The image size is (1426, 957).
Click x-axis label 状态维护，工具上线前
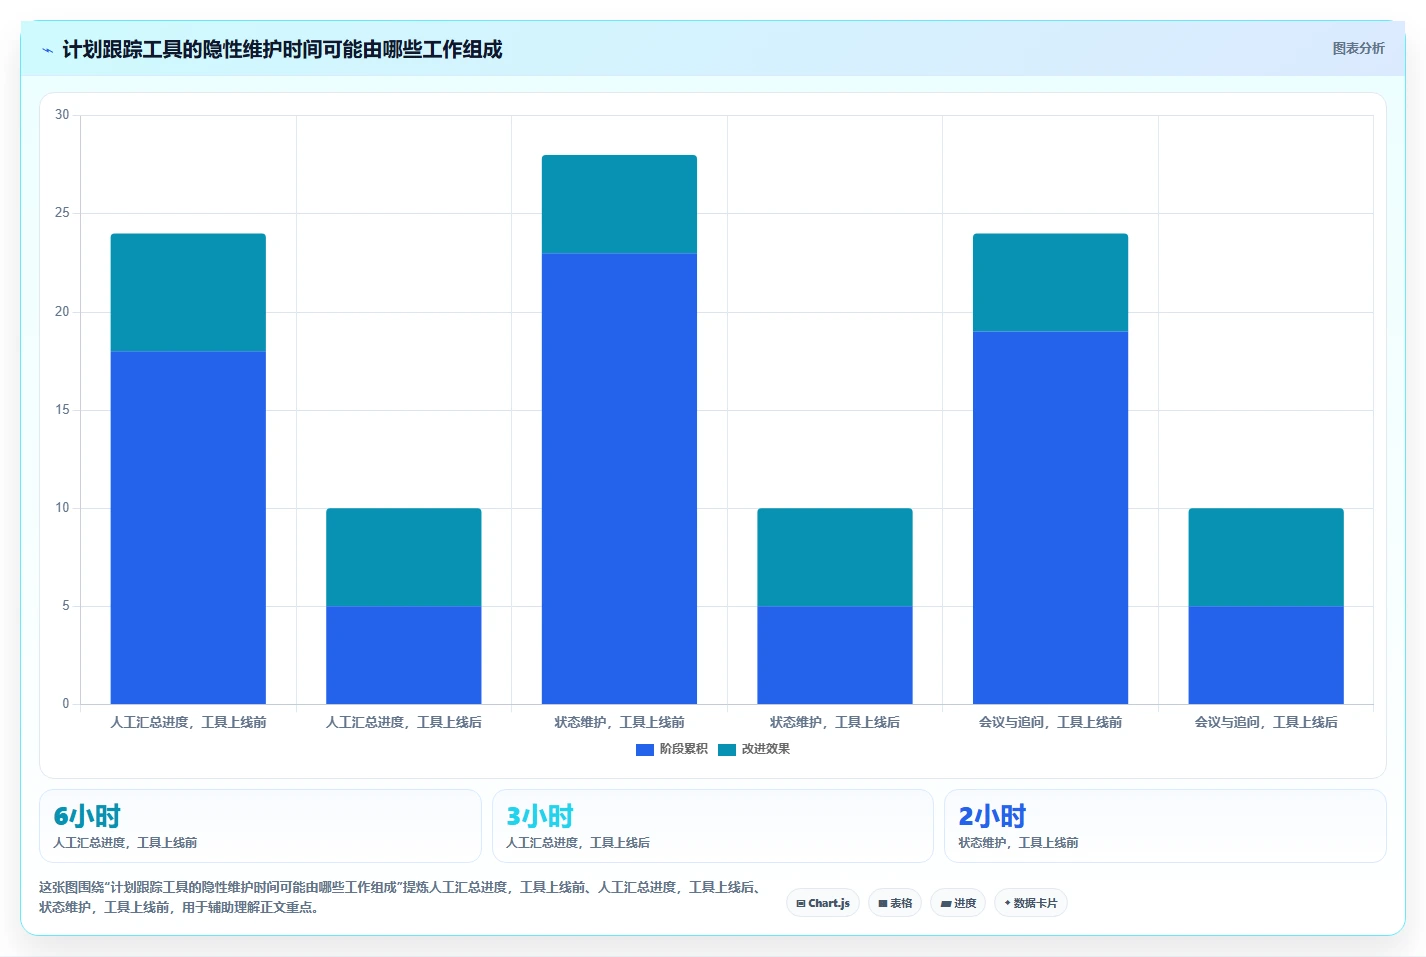tap(619, 722)
